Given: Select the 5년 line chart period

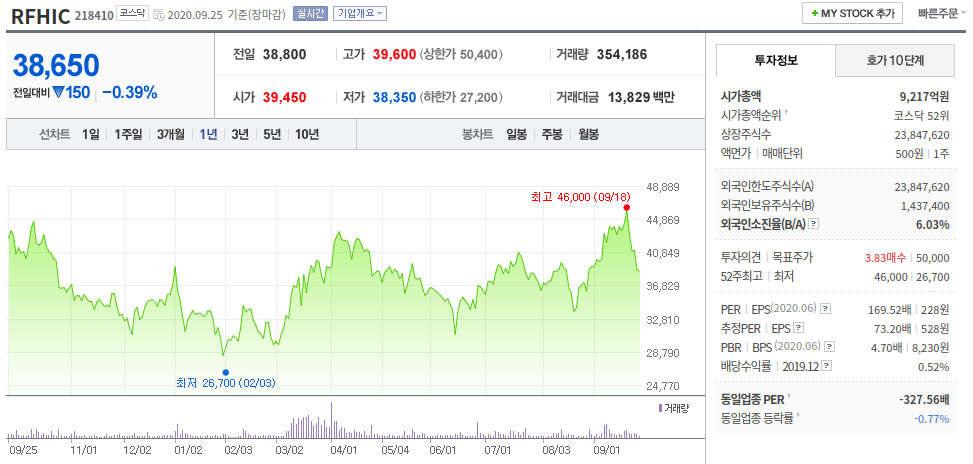Looking at the screenshot, I should pyautogui.click(x=272, y=134).
